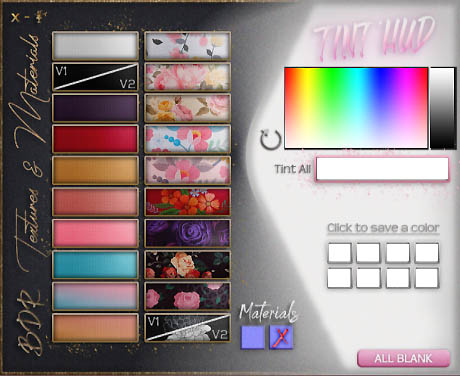This screenshot has width=460, height=376.
Task: Choose the white silver solid texture
Action: (95, 46)
